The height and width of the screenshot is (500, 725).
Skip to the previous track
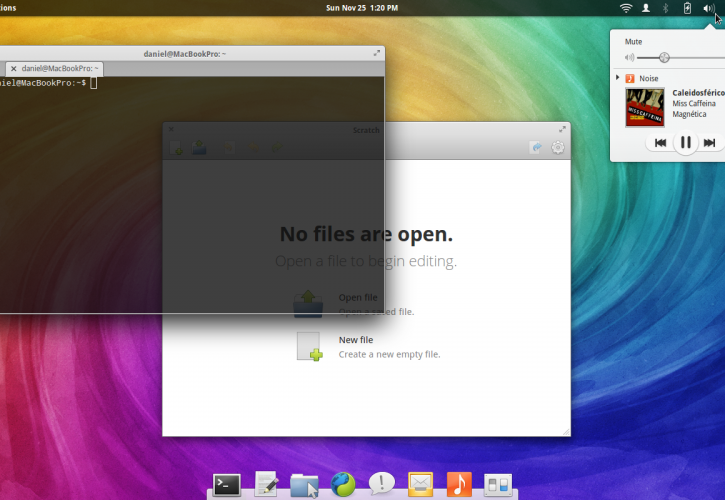coord(660,142)
